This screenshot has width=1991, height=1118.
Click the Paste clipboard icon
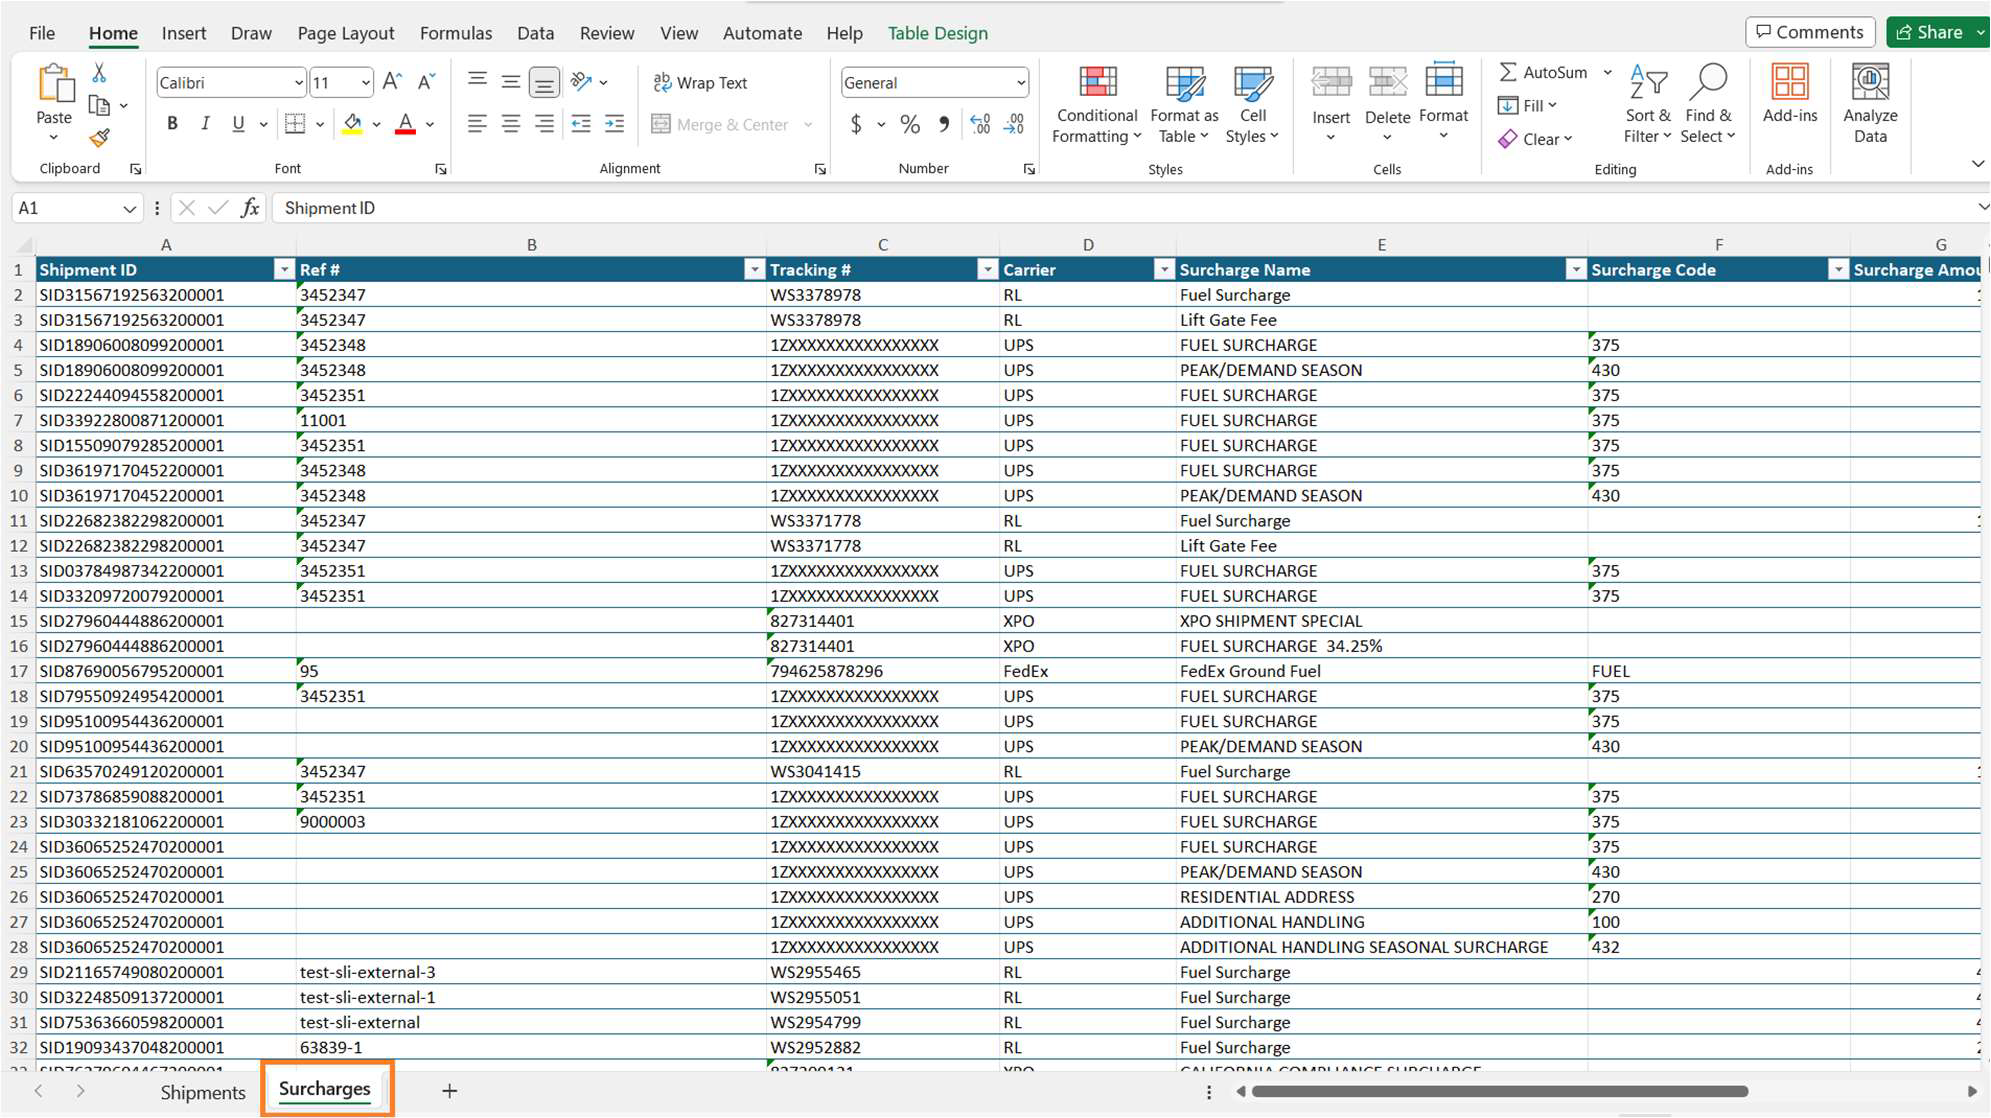(x=55, y=85)
